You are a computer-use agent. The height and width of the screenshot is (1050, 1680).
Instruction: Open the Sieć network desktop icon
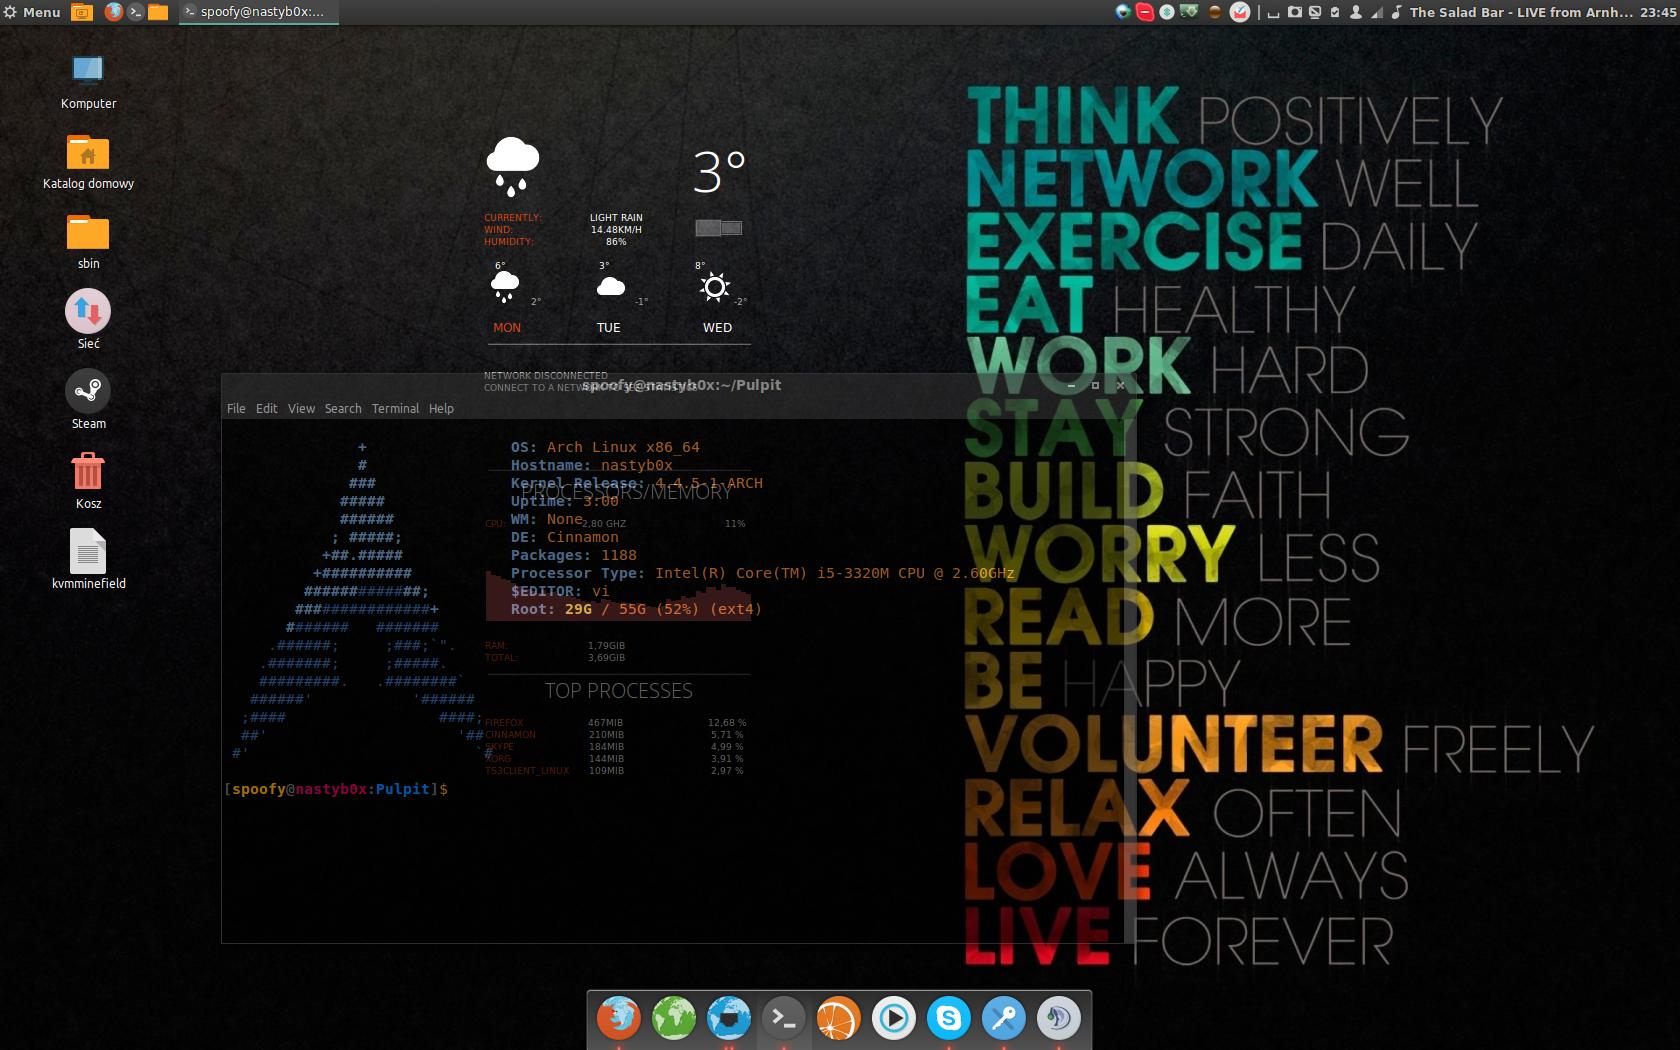tap(88, 320)
